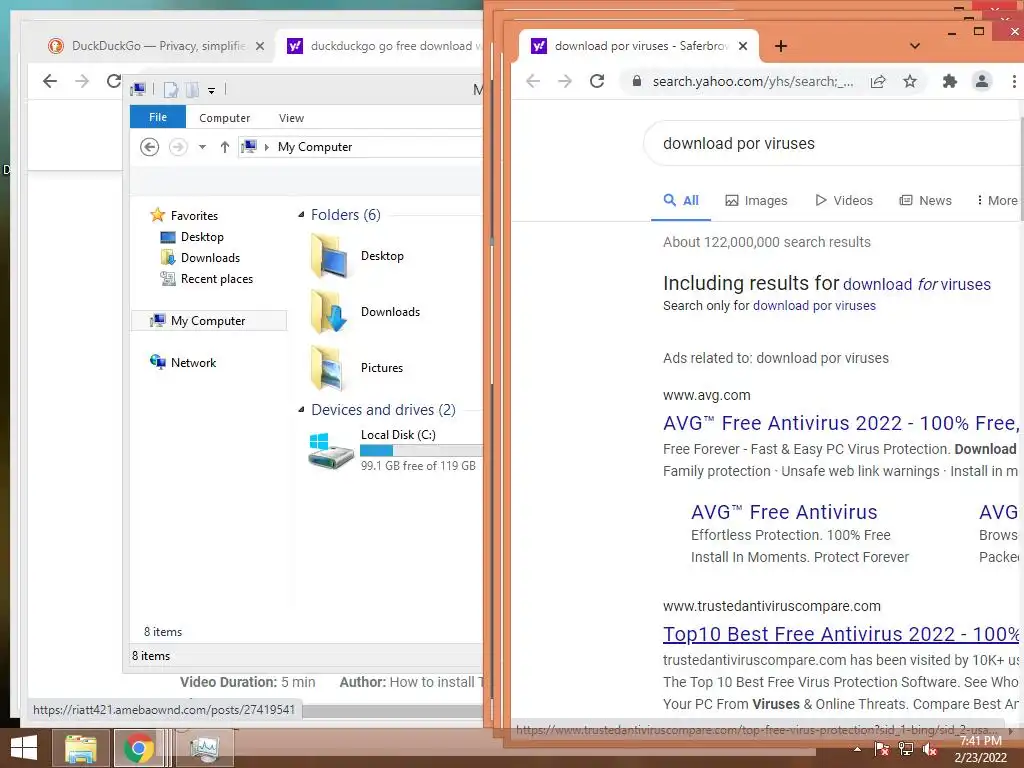This screenshot has width=1024, height=768.
Task: Open the tab search chevron dropdown
Action: [x=915, y=46]
